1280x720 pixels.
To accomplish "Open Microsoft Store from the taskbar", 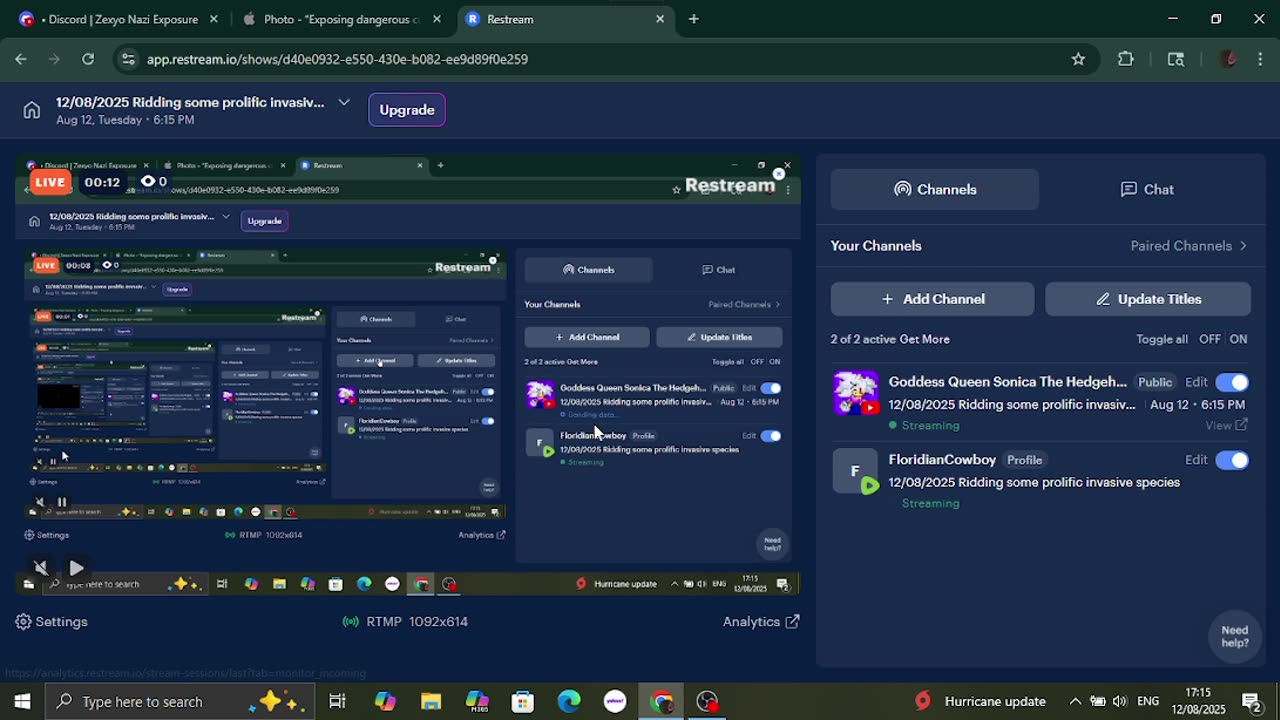I will (x=523, y=701).
